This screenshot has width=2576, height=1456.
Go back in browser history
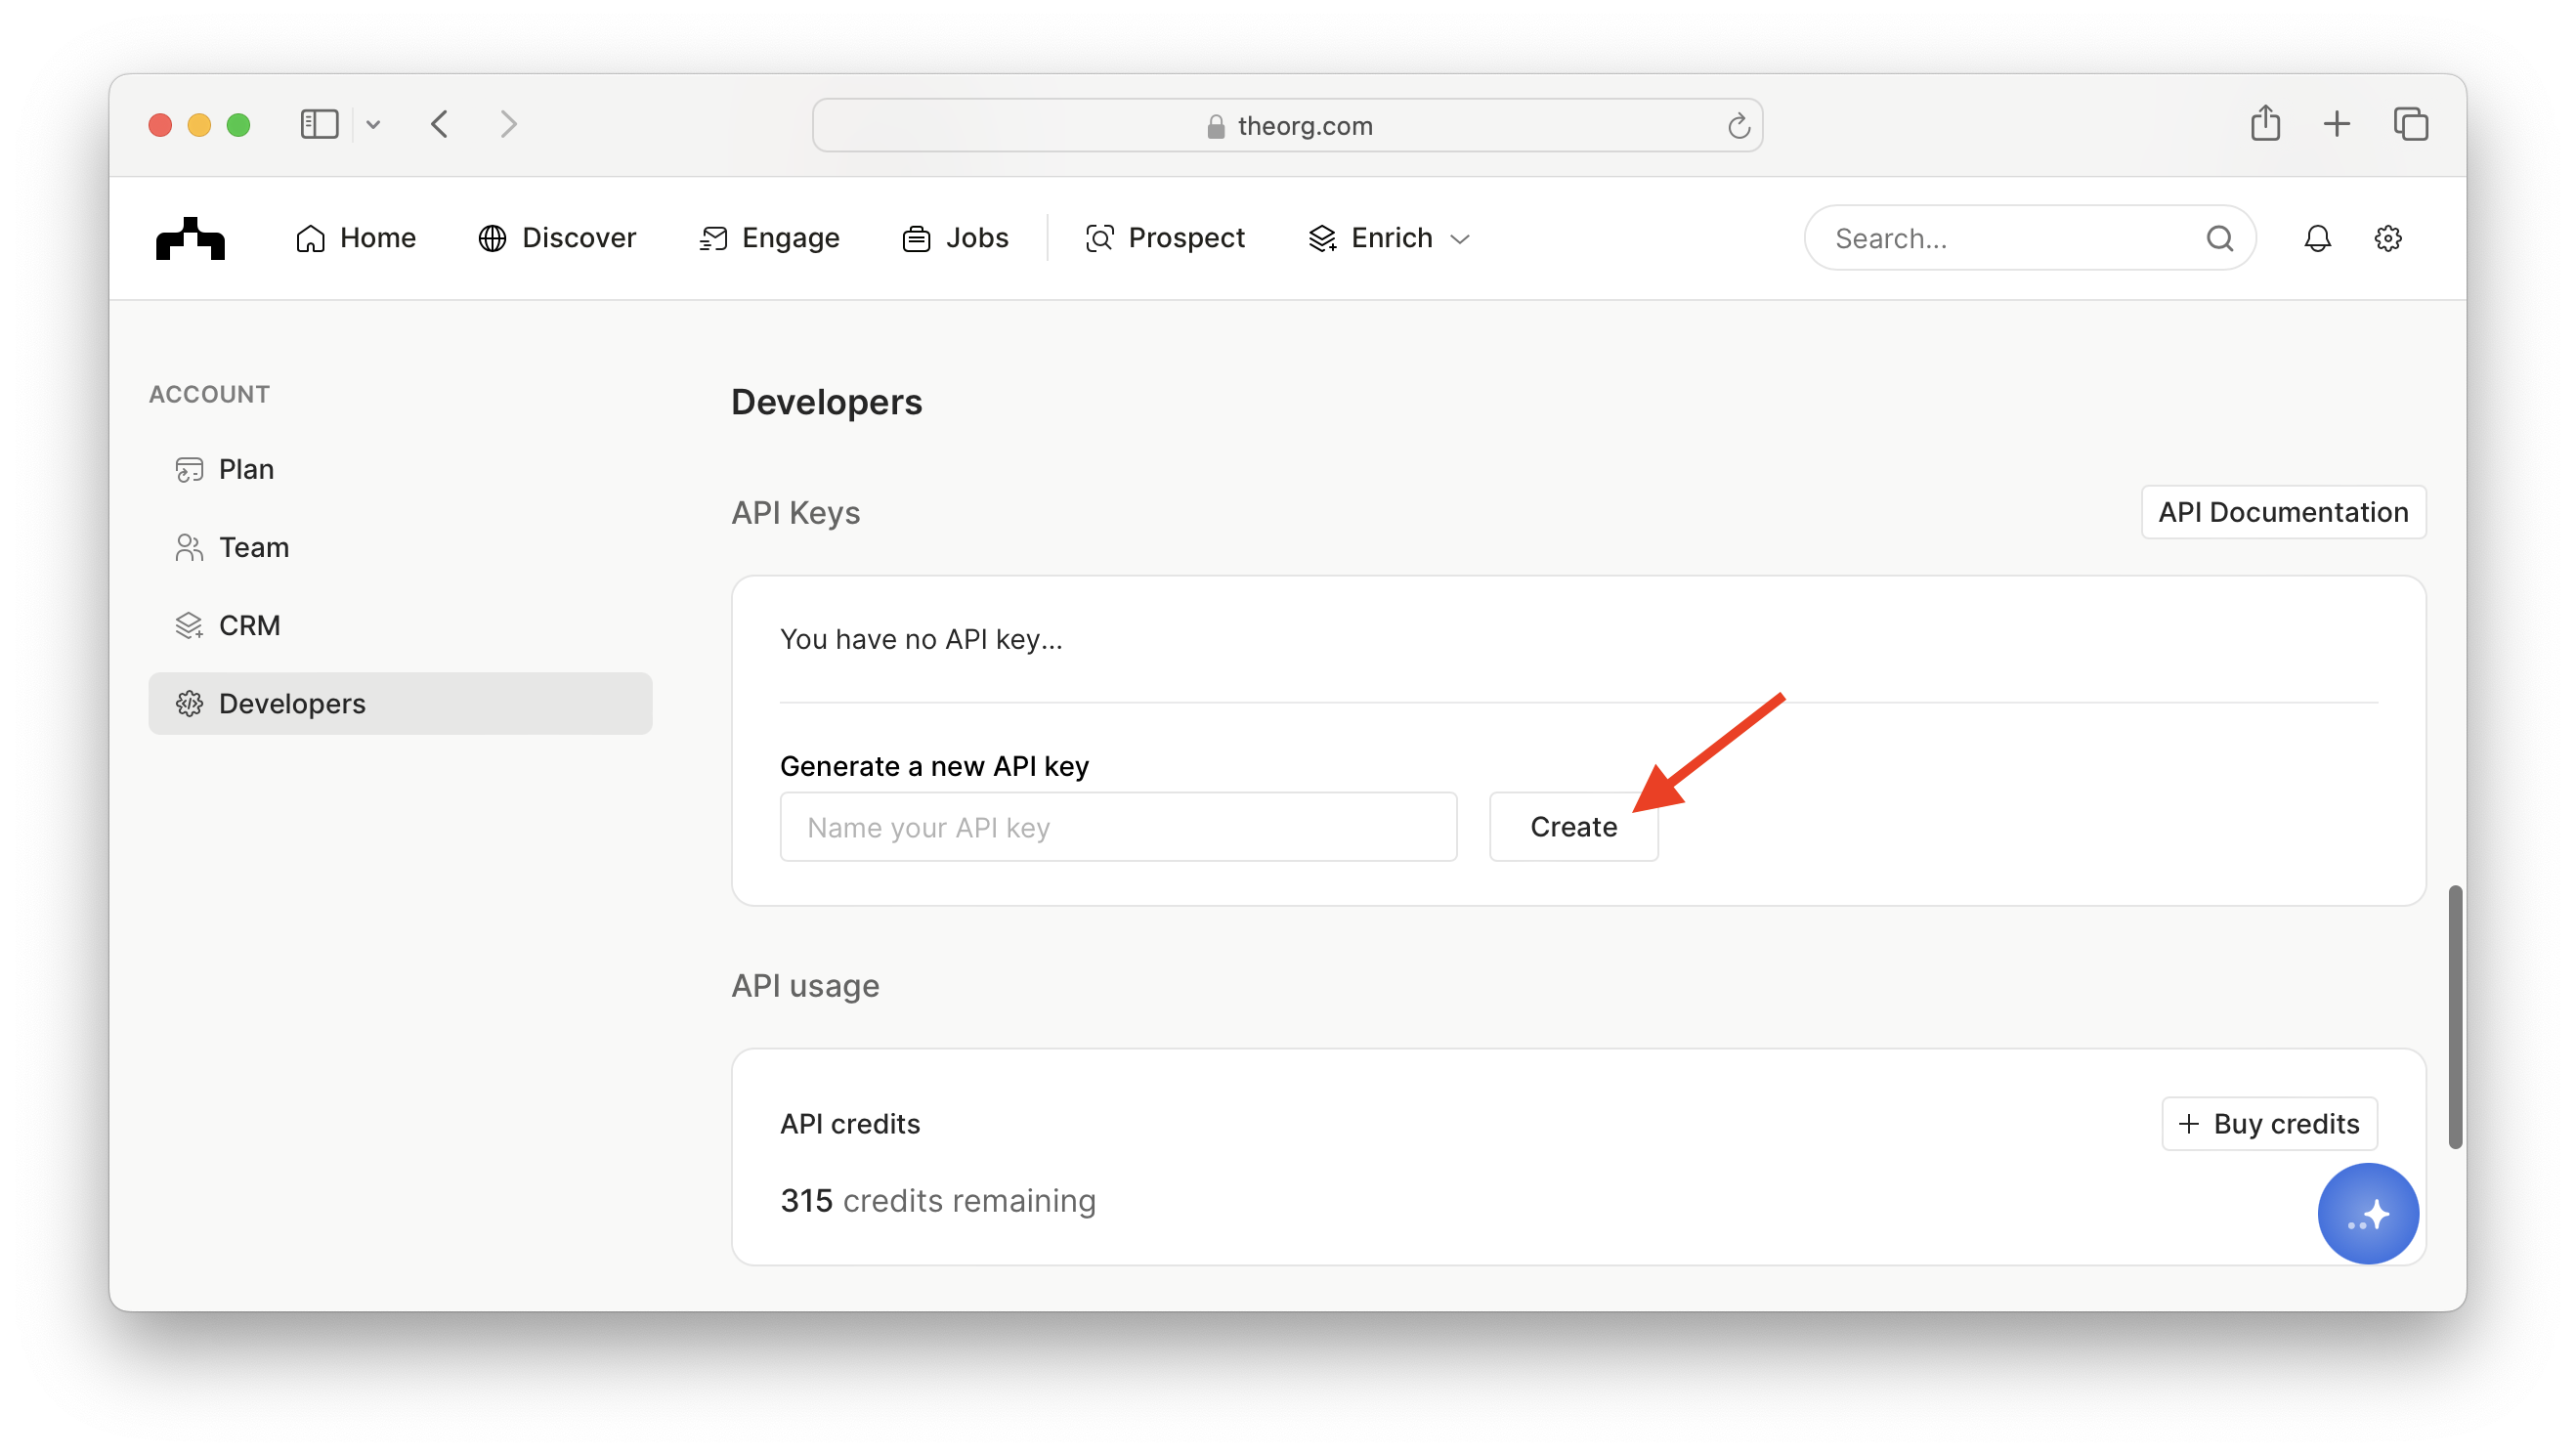(x=439, y=124)
